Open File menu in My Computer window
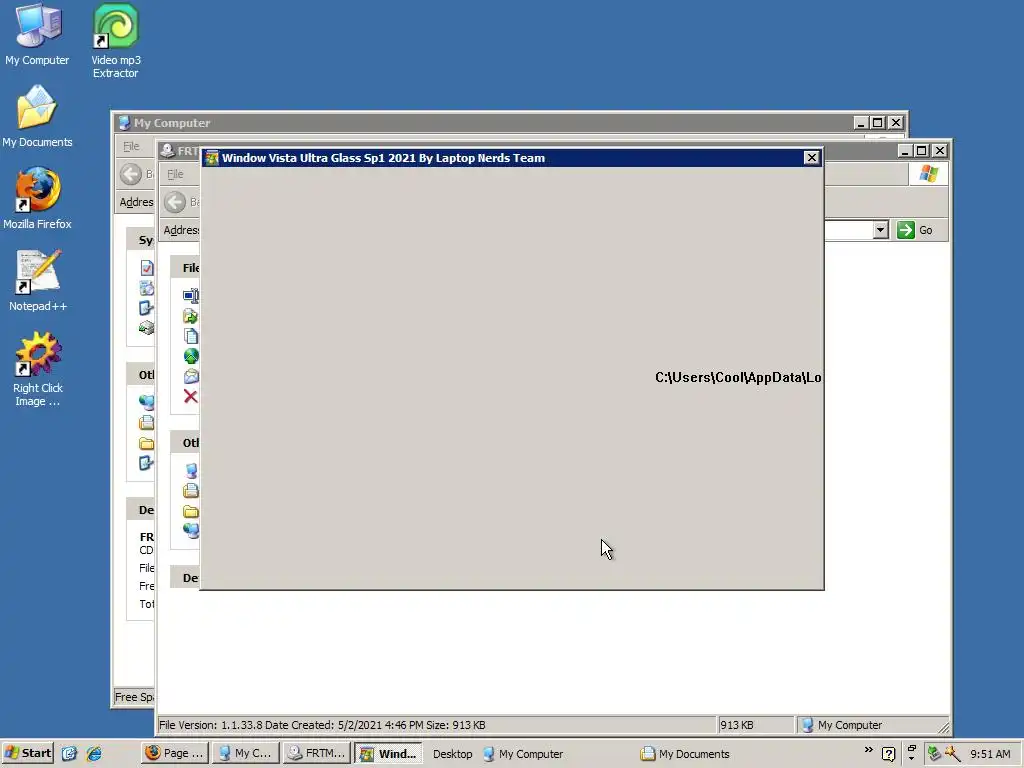The height and width of the screenshot is (768, 1024). coord(131,146)
